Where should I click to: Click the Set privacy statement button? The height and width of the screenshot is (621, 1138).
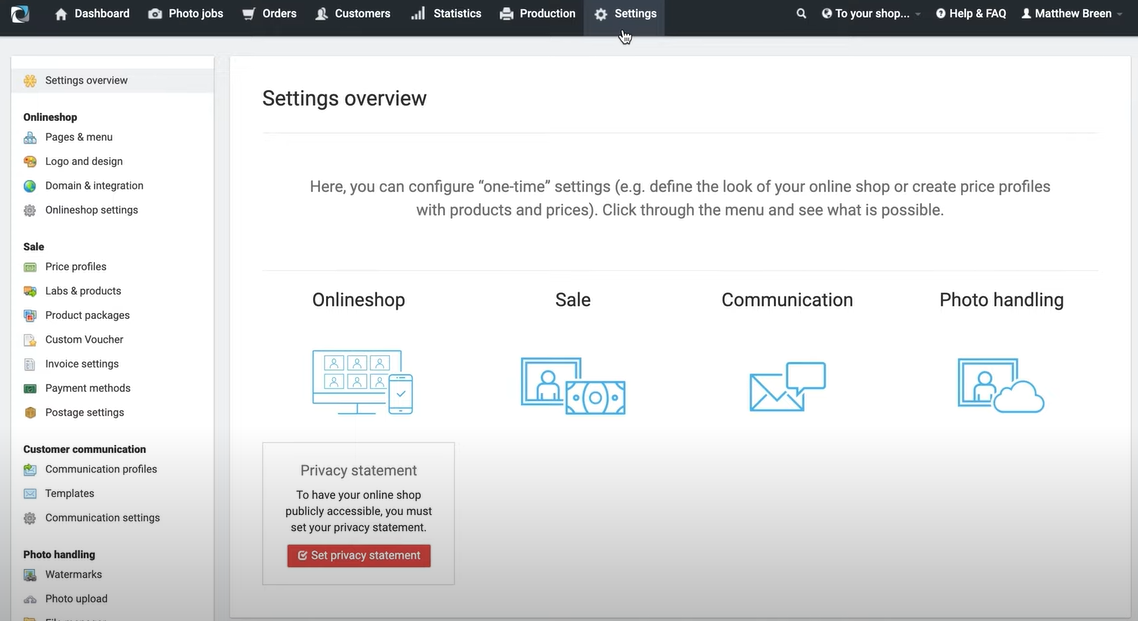(x=358, y=555)
